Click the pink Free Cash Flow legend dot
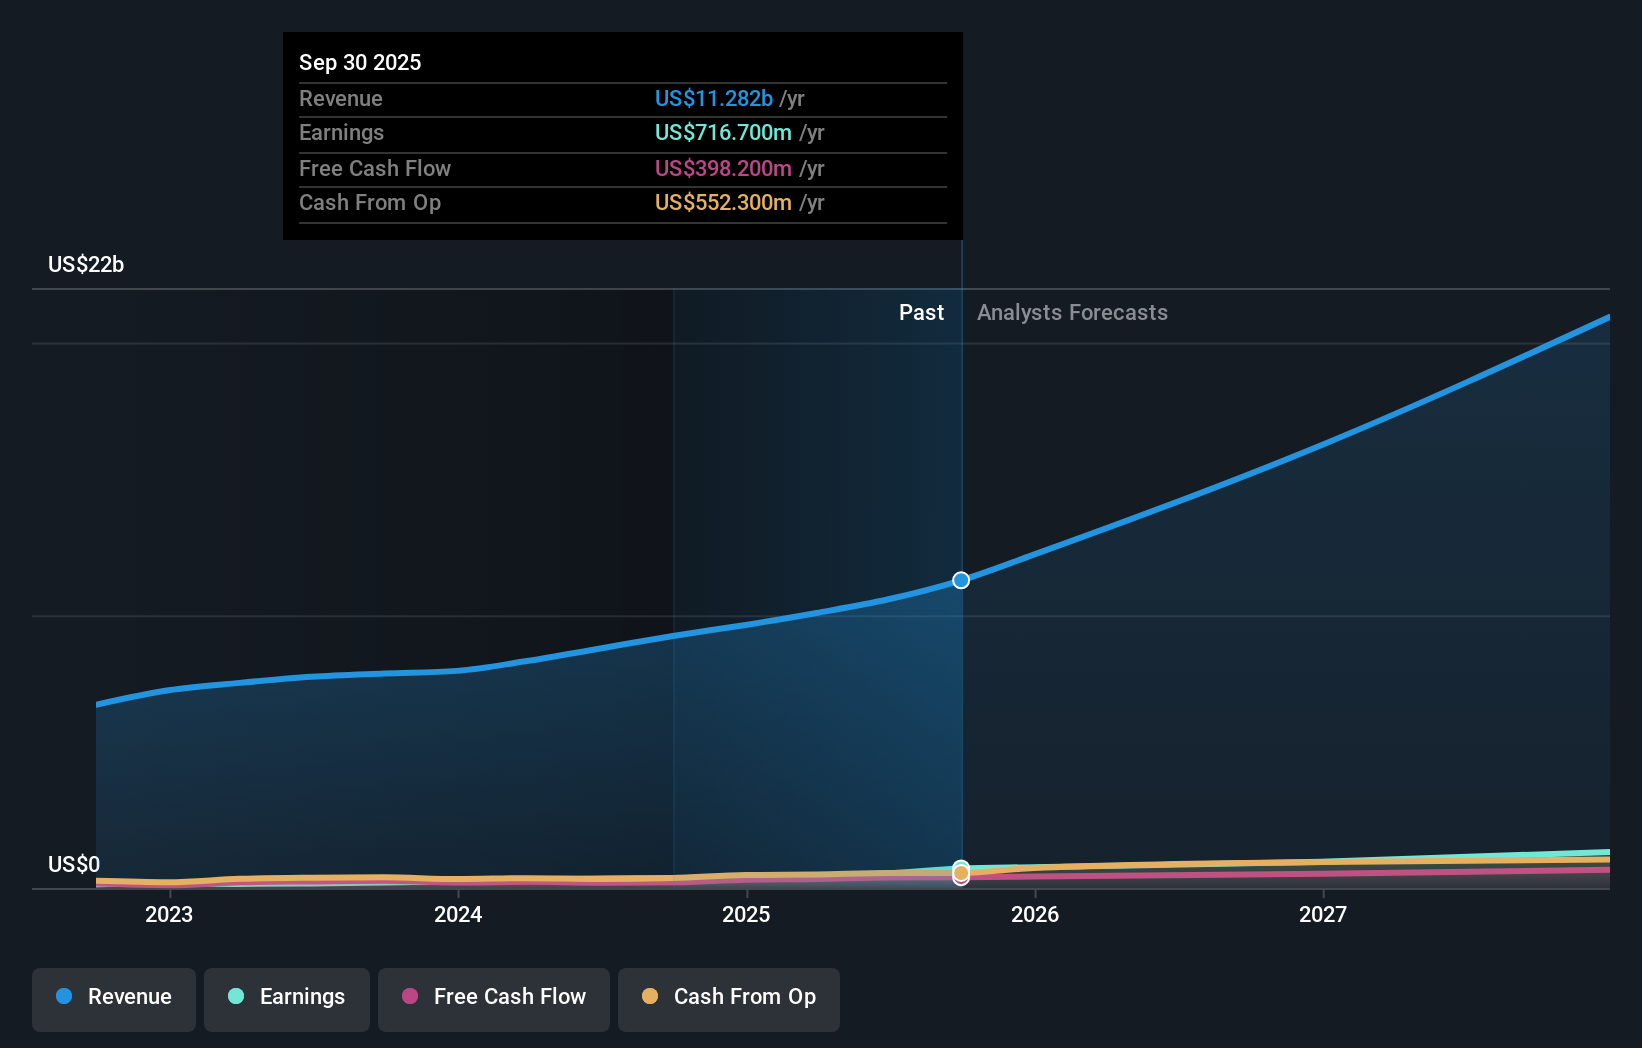The width and height of the screenshot is (1642, 1048). pos(410,997)
